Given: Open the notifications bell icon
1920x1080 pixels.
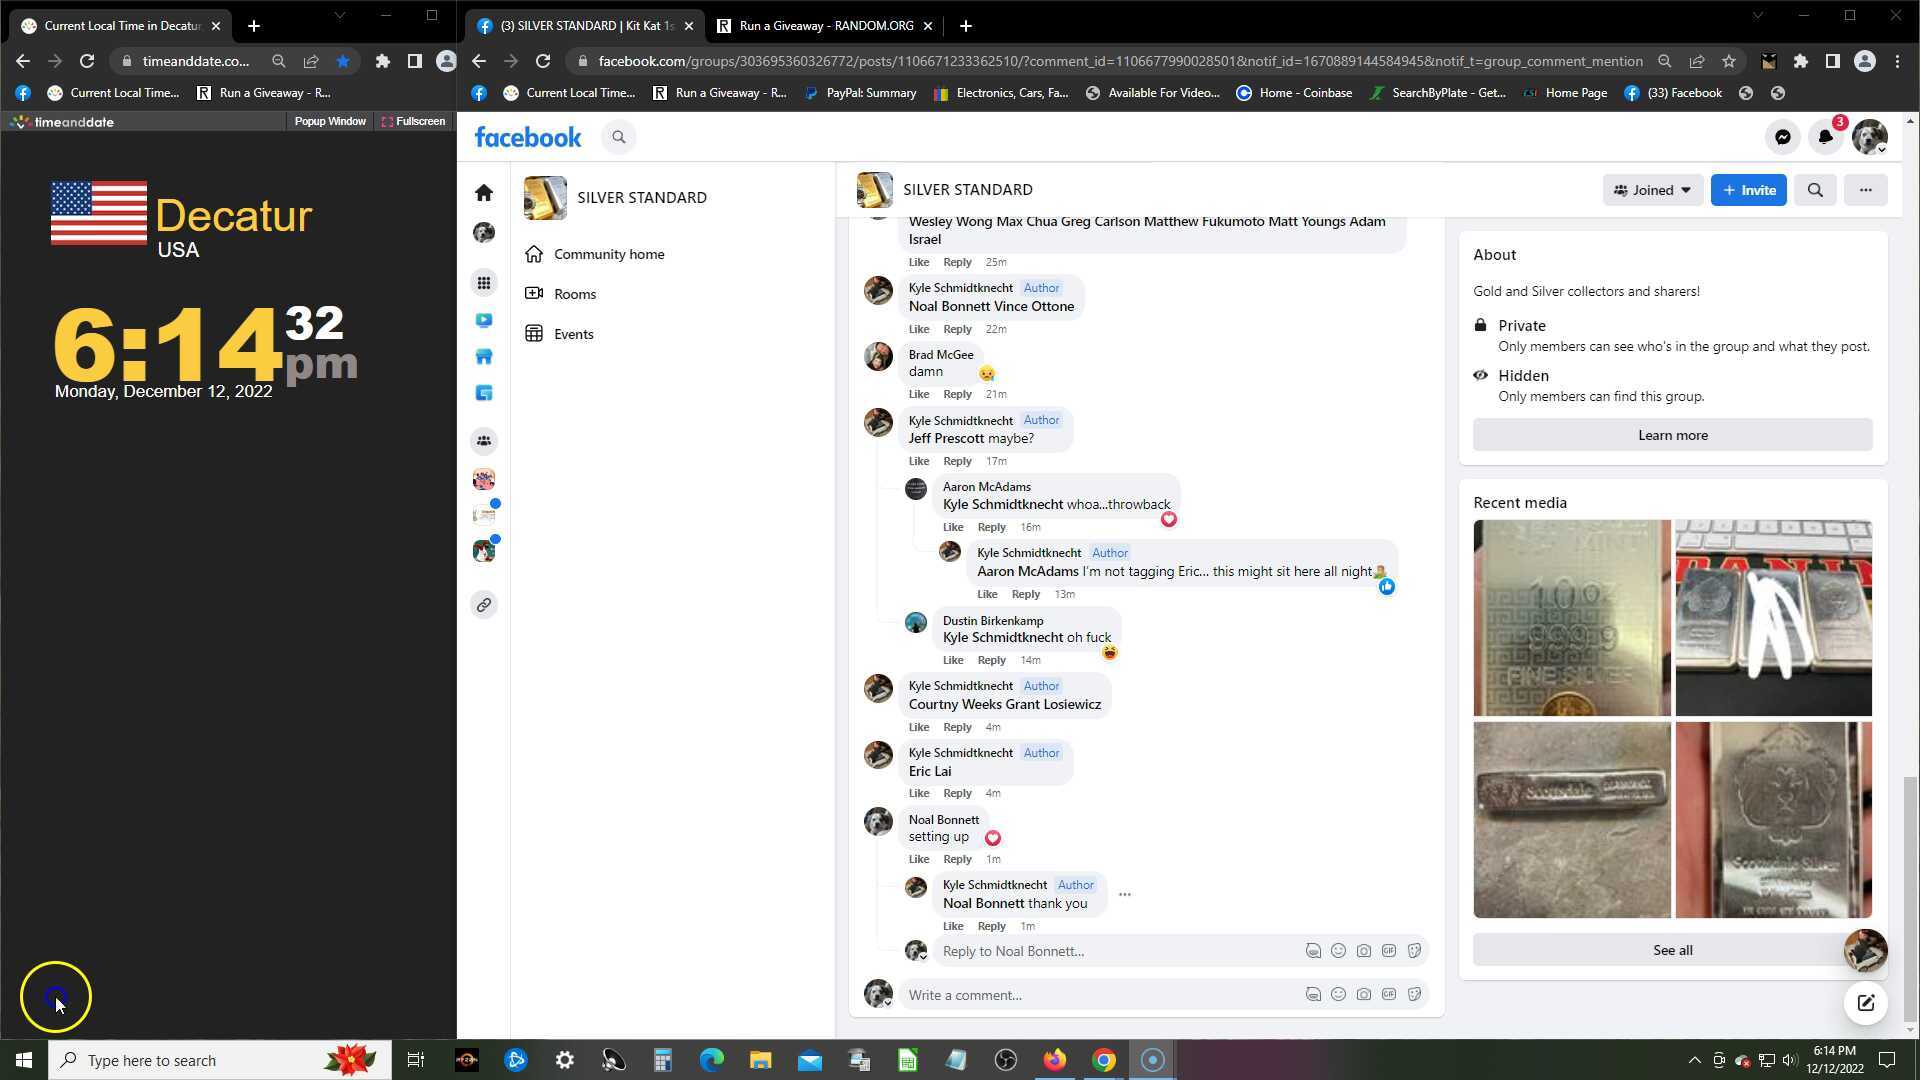Looking at the screenshot, I should (x=1825, y=138).
